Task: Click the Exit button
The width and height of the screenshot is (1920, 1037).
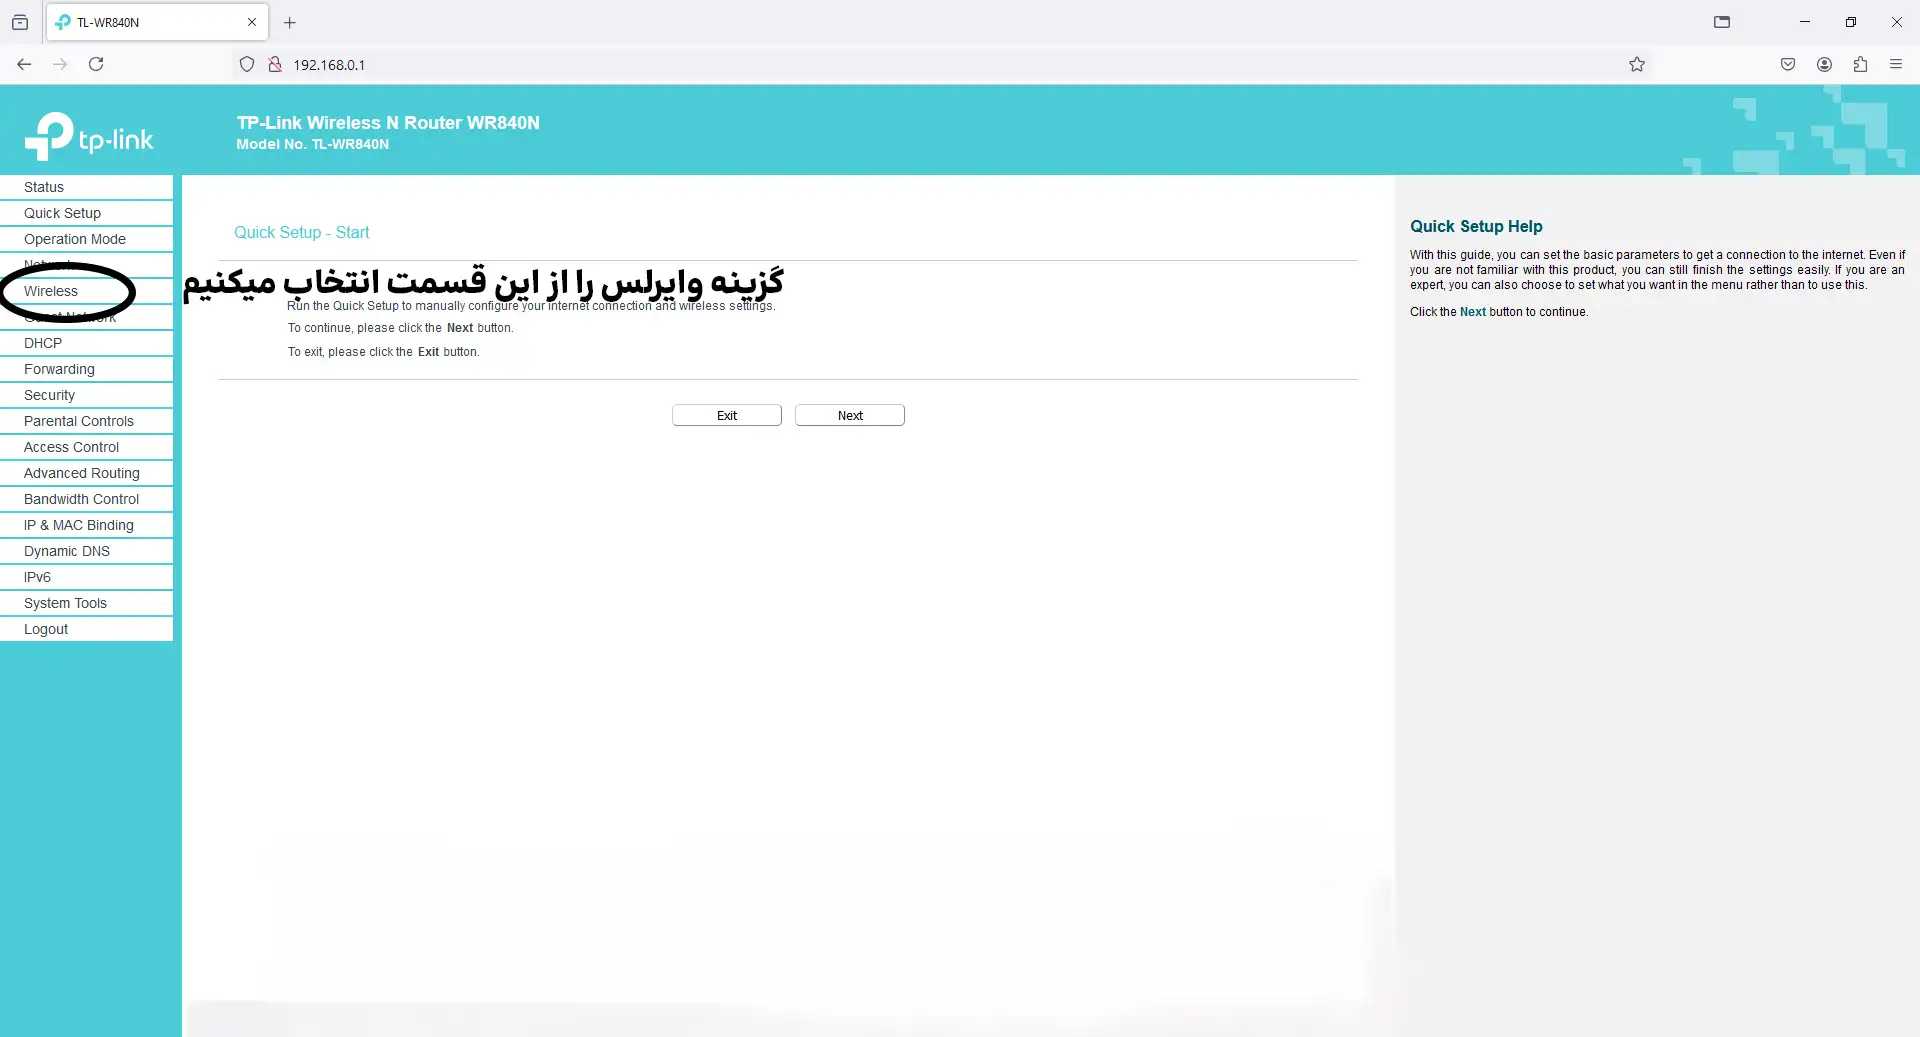Action: coord(727,415)
